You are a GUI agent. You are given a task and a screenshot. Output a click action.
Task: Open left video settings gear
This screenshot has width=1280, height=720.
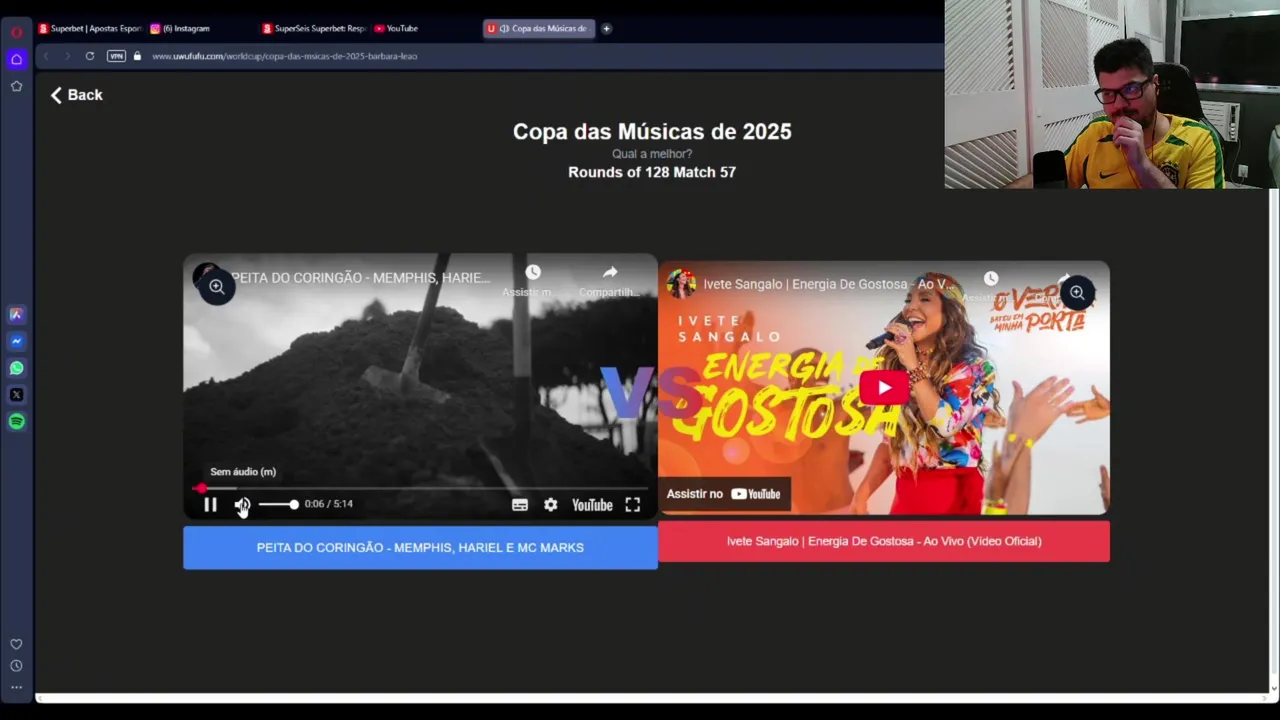(551, 505)
